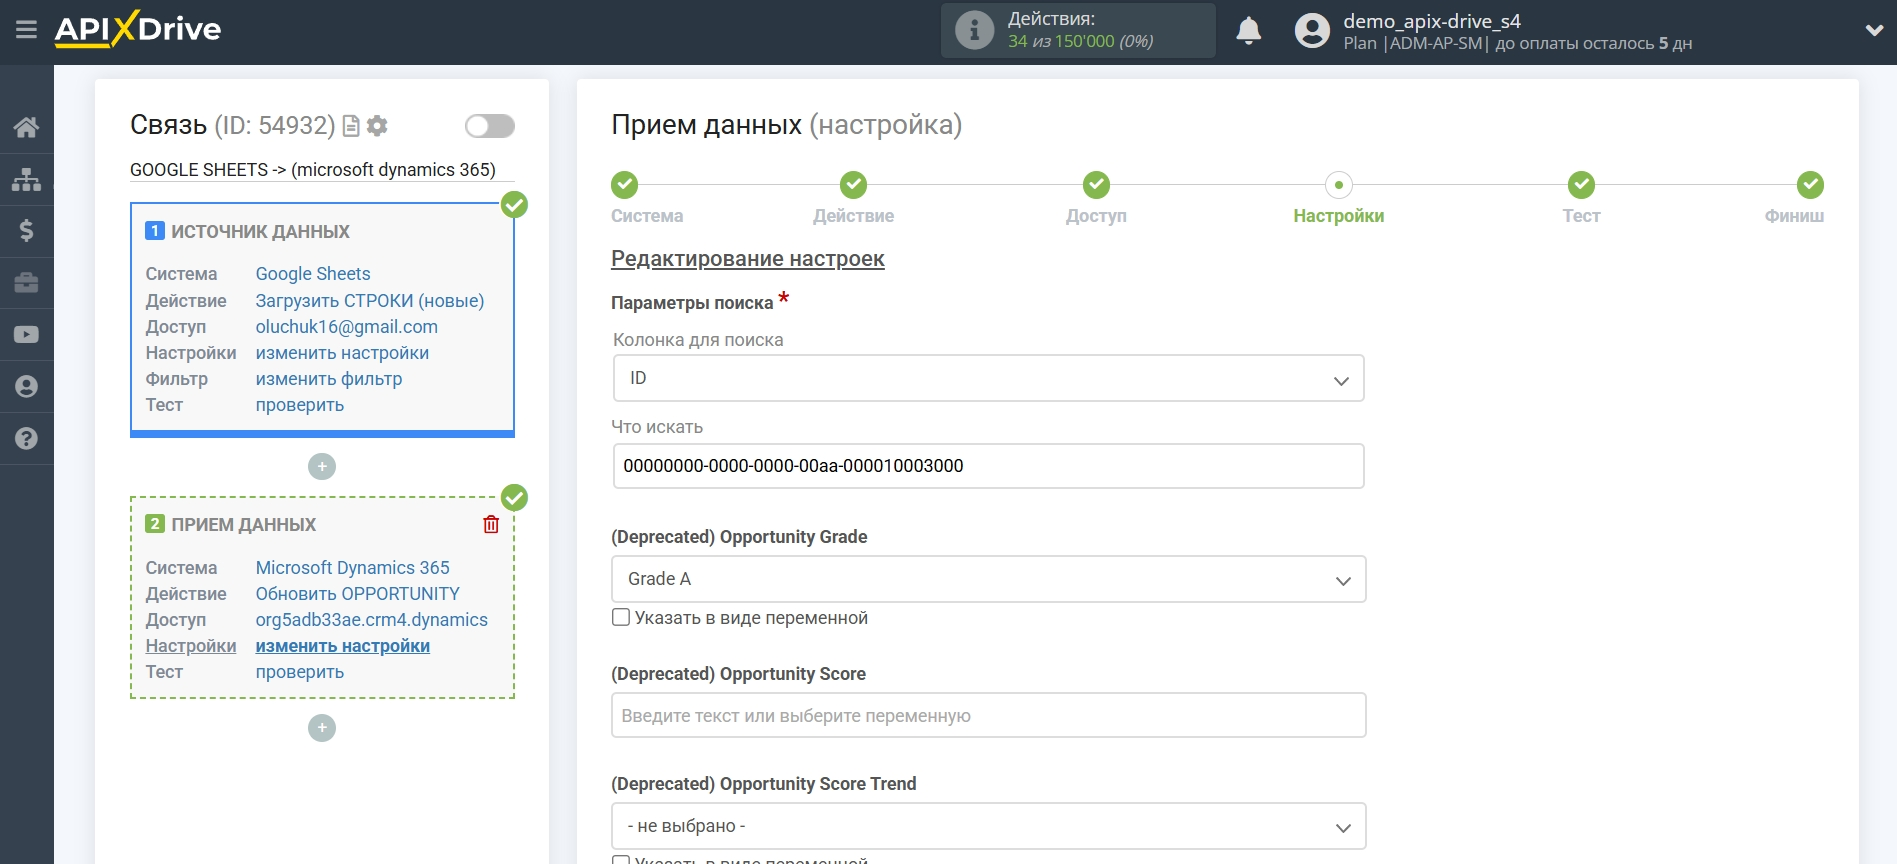Go to the Настройки step

pyautogui.click(x=1339, y=186)
